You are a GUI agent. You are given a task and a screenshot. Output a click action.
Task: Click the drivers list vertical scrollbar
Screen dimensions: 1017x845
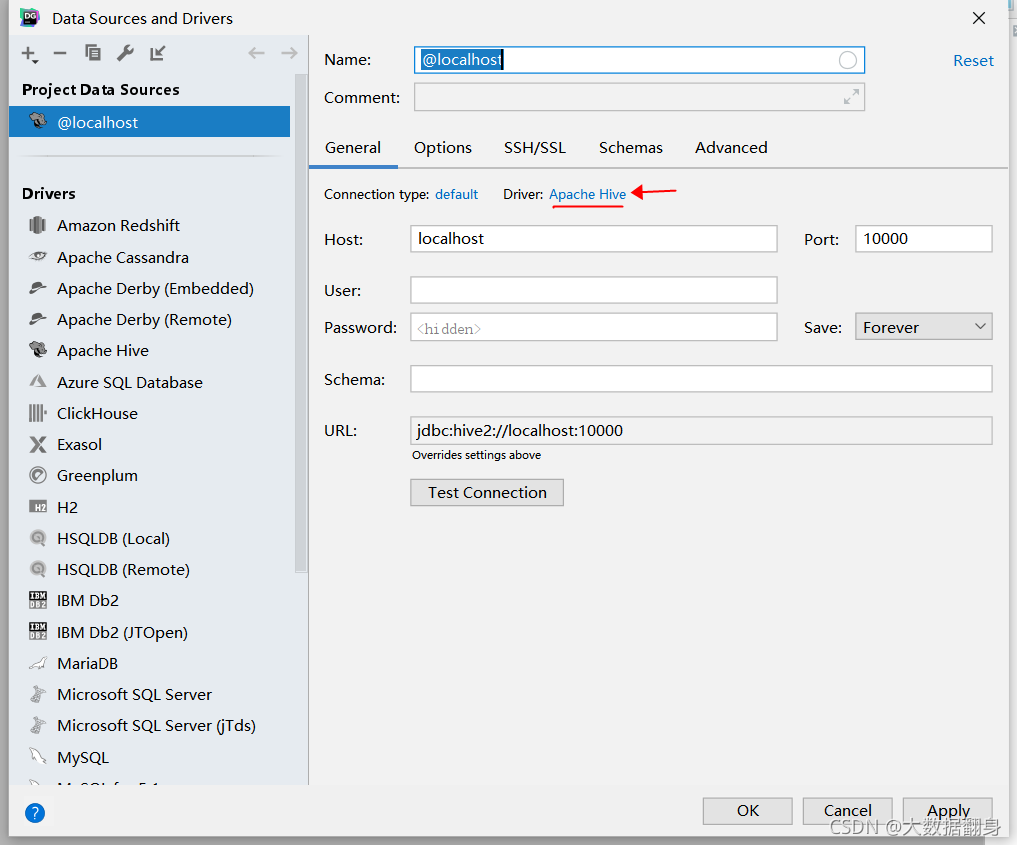pos(300,324)
